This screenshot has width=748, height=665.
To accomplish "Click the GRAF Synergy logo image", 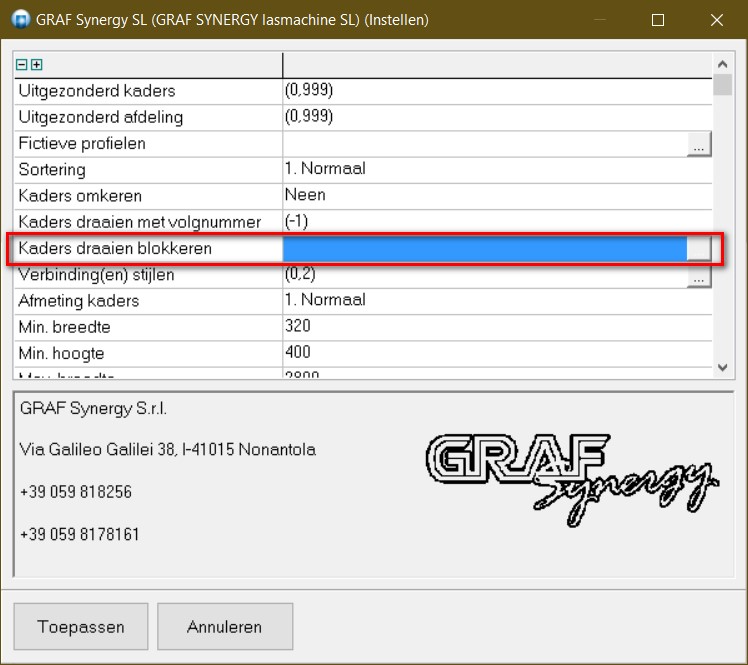I will pos(571,479).
